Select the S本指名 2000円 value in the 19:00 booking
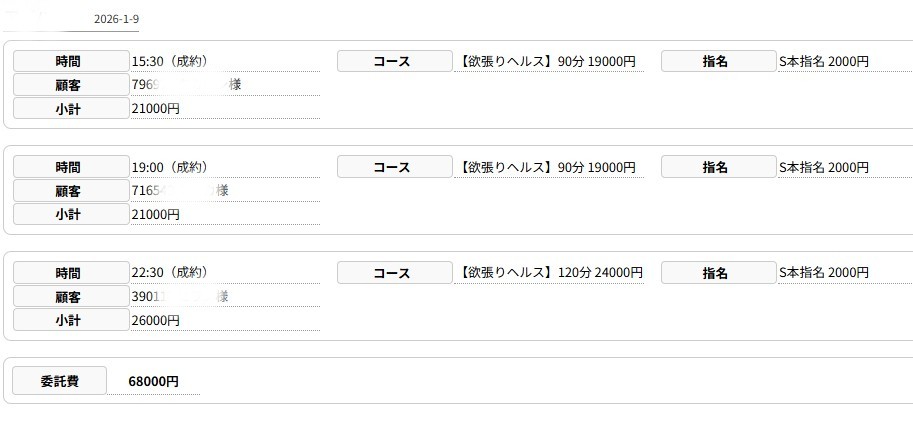 pos(823,168)
